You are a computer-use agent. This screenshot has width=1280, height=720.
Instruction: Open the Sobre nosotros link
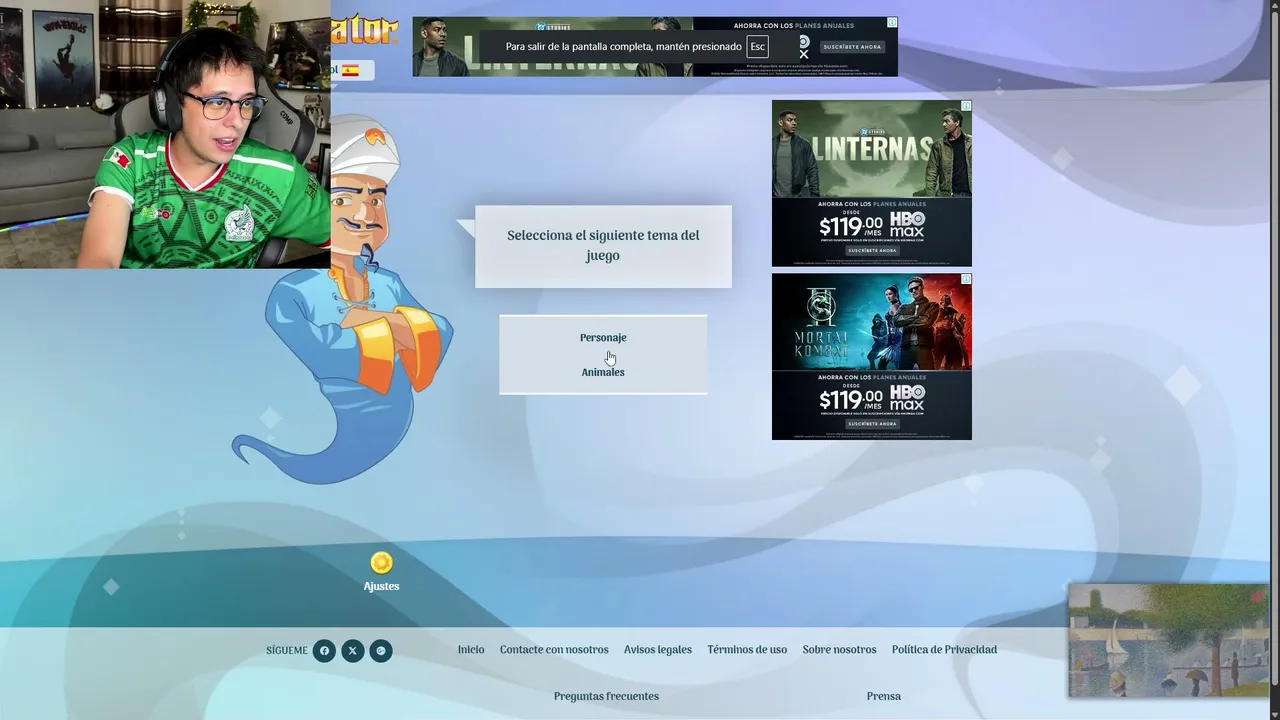[x=839, y=650]
